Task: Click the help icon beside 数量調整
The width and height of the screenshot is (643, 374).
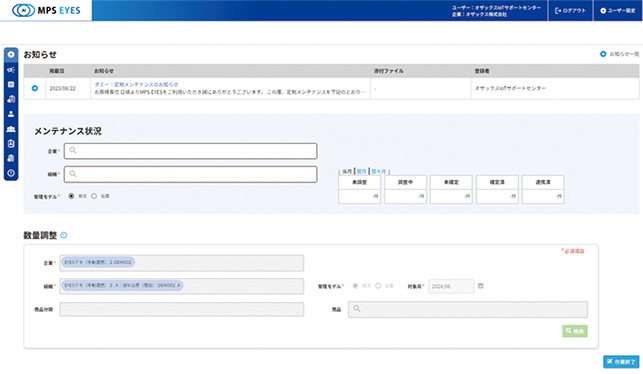Action: pyautogui.click(x=64, y=235)
